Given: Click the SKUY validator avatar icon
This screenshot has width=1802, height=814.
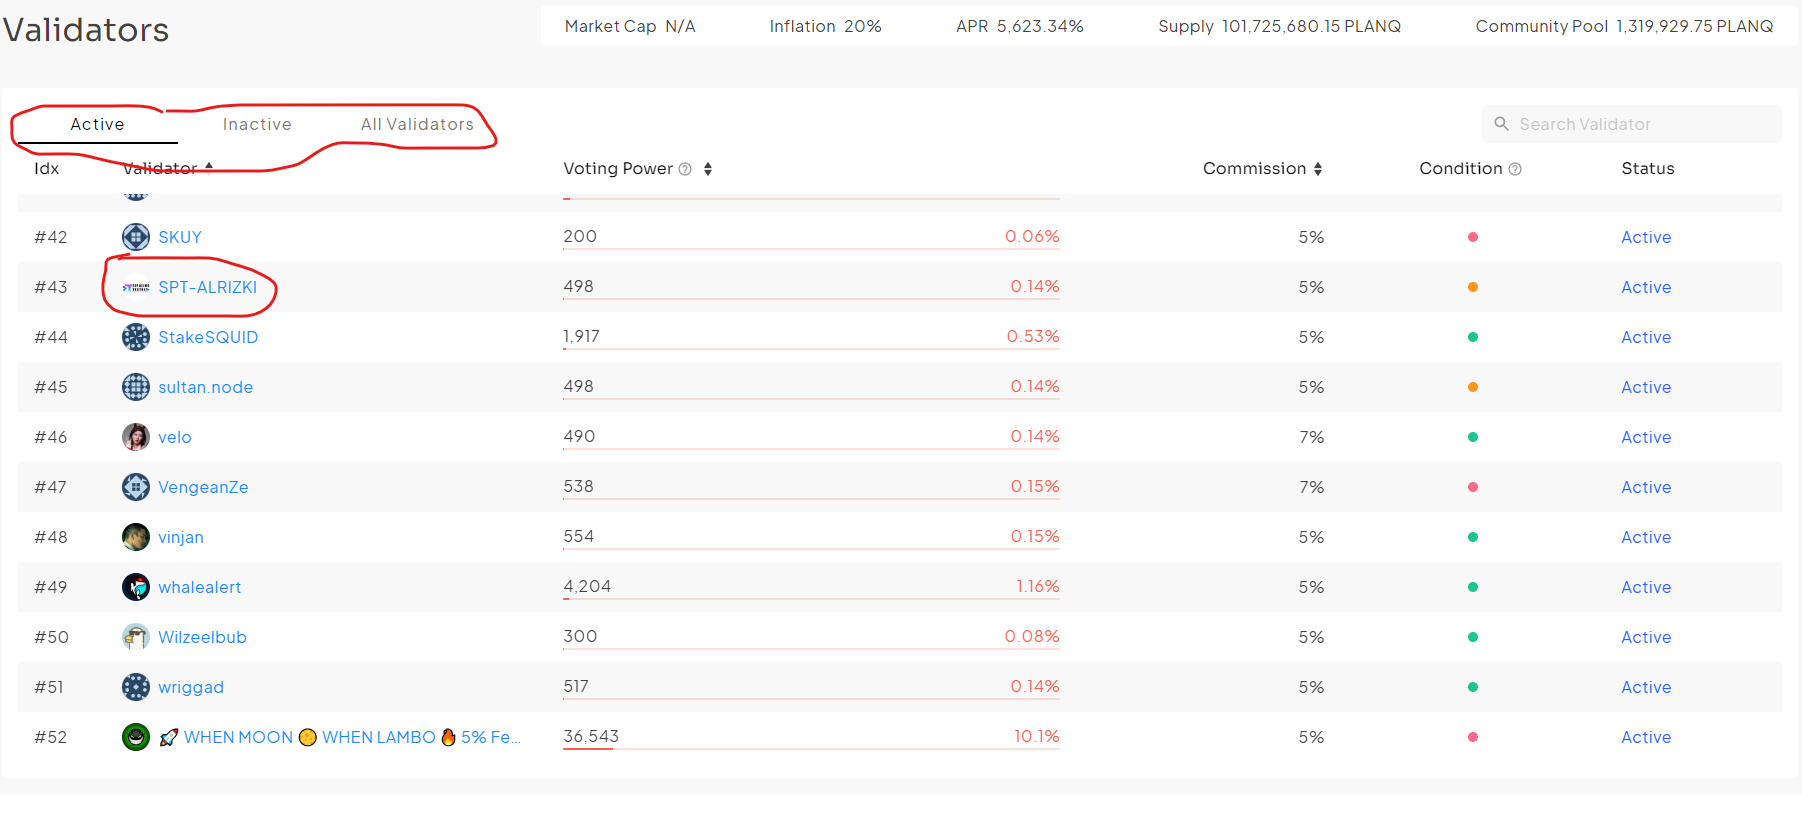Looking at the screenshot, I should 136,237.
